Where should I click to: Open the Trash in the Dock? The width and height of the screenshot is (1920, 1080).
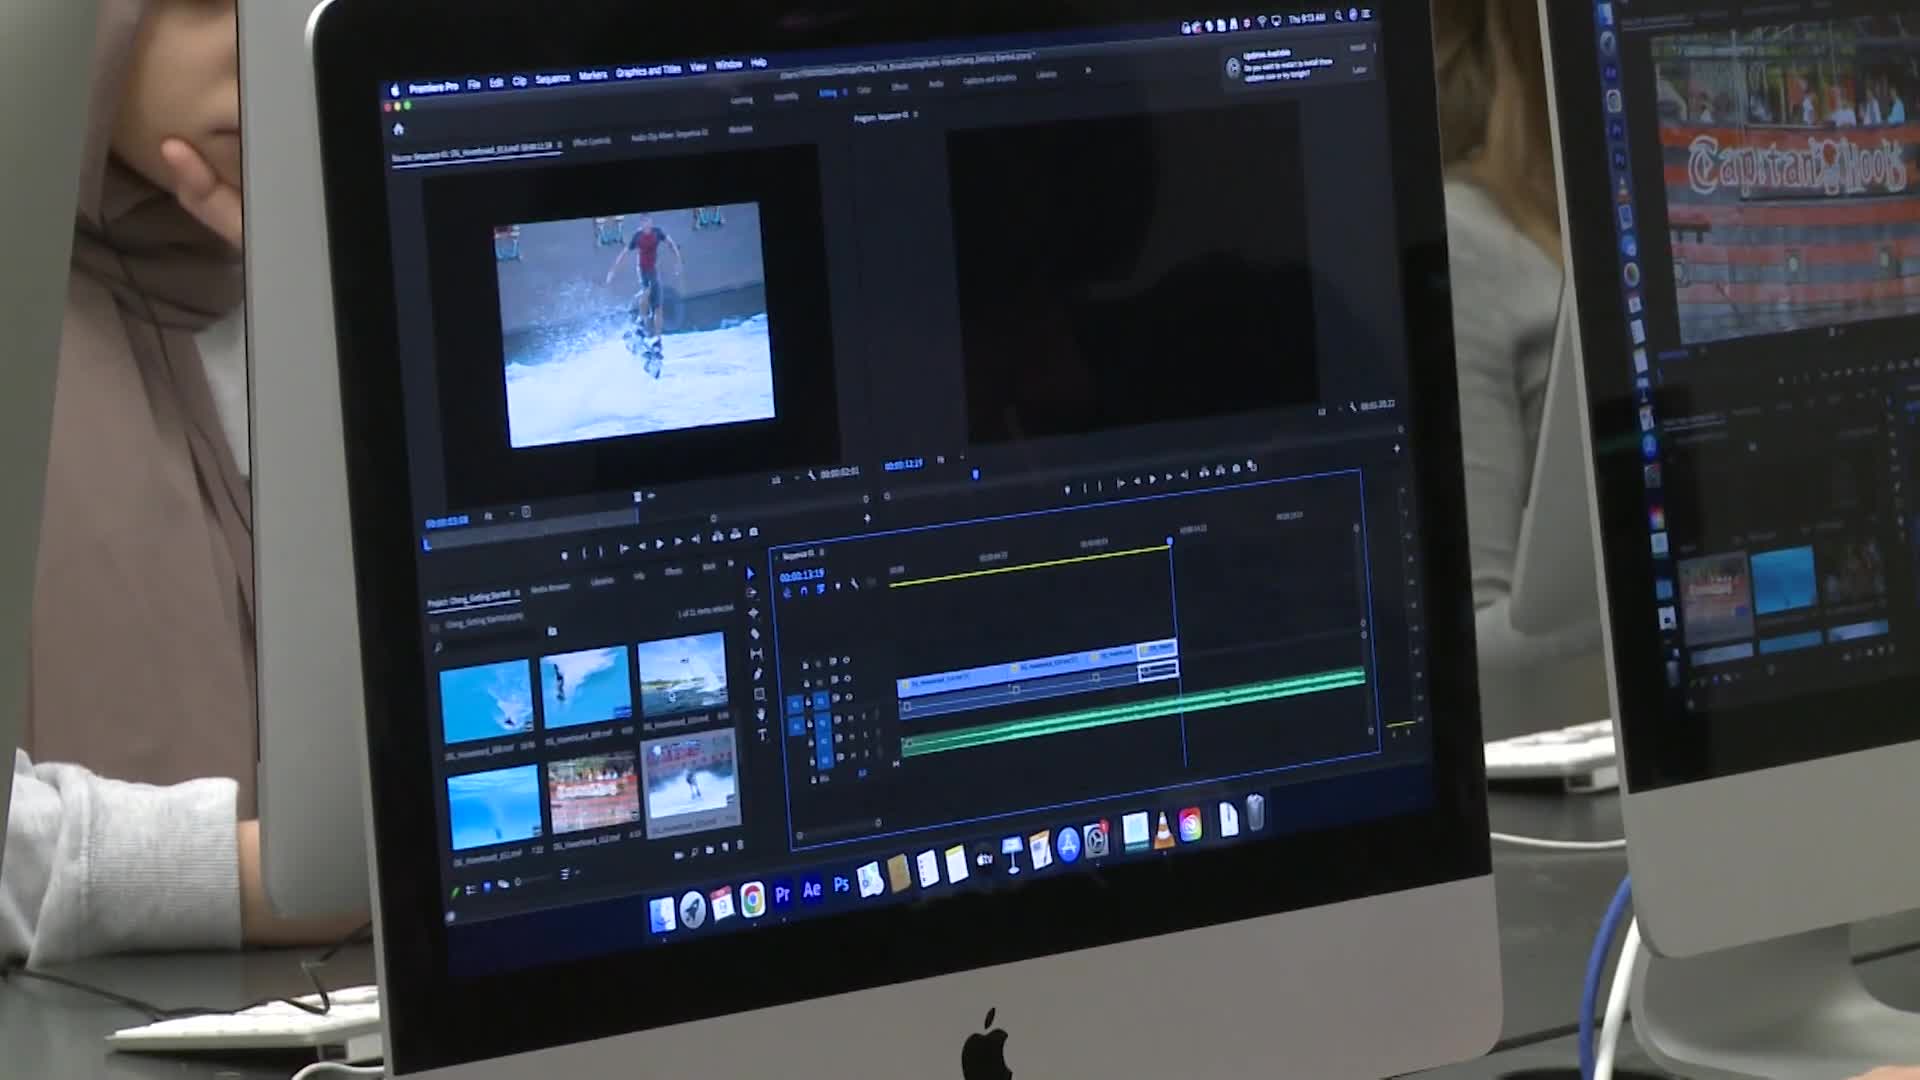(1255, 814)
